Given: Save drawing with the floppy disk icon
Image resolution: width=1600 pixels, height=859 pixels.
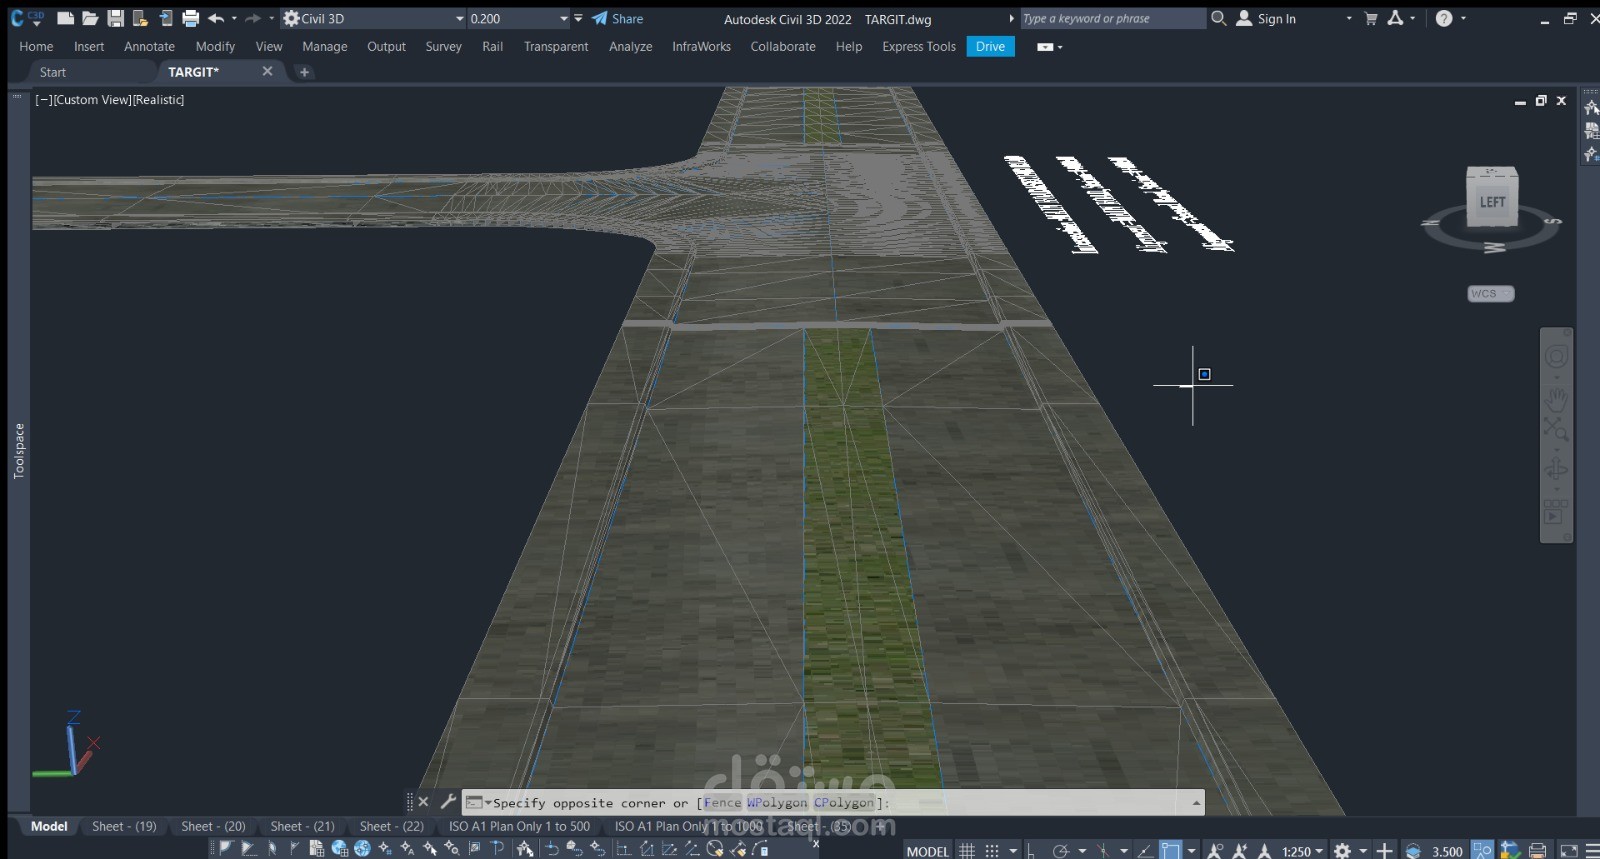Looking at the screenshot, I should coord(115,18).
